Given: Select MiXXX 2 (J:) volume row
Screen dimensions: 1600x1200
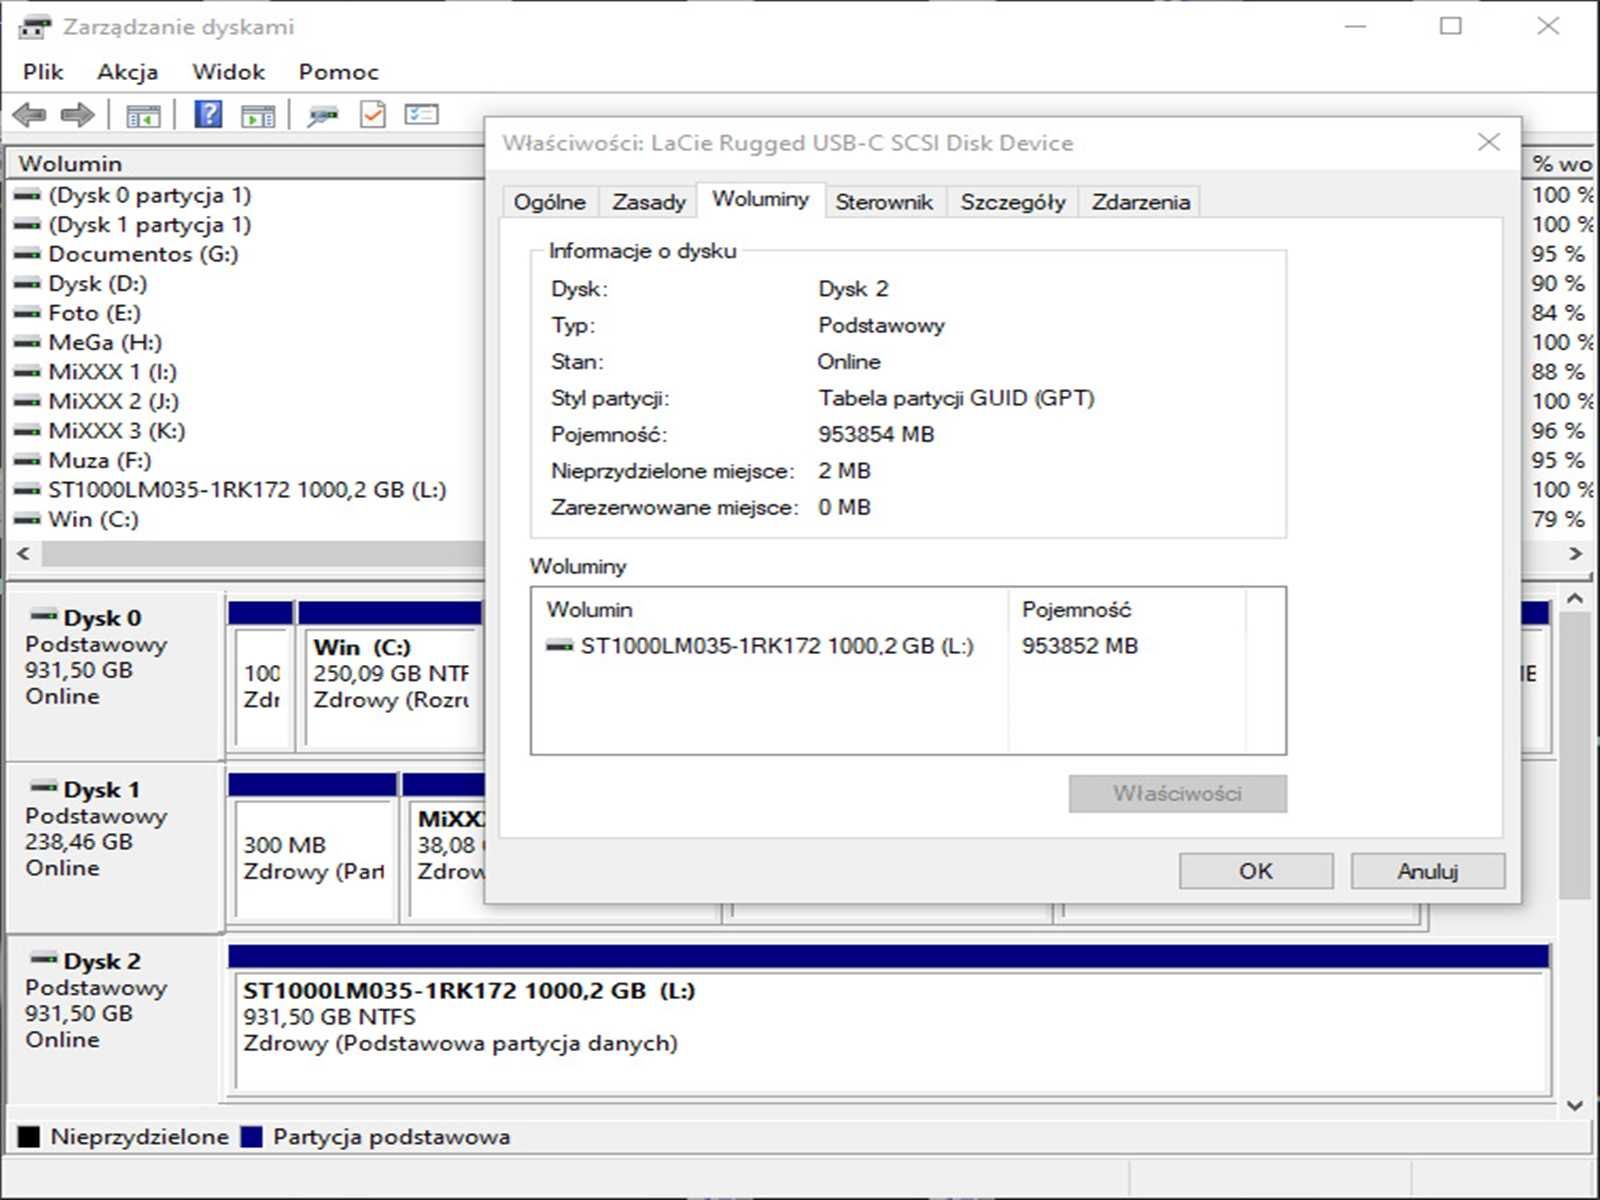Looking at the screenshot, I should [247, 402].
